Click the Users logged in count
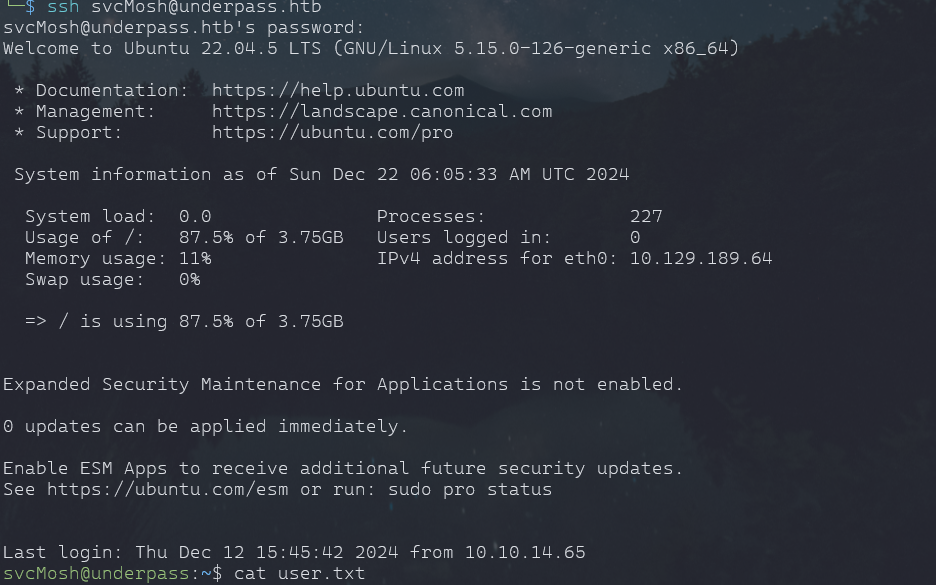936x585 pixels. [x=635, y=237]
